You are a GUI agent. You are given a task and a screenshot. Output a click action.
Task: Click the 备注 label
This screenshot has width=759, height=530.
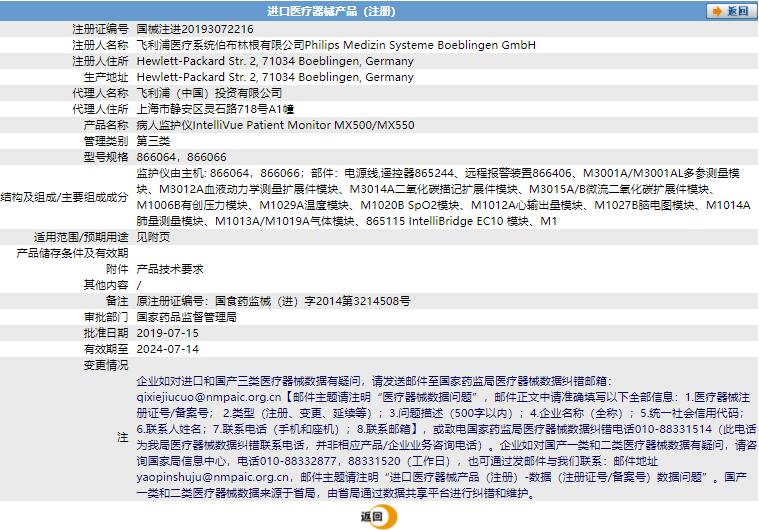(x=117, y=301)
